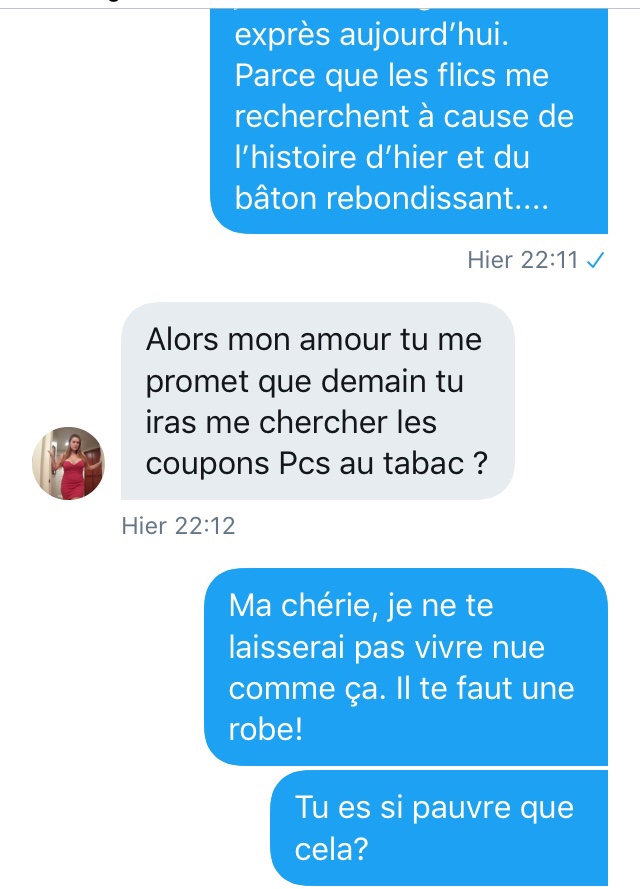Open the sender's profile avatar photo
The image size is (640, 889).
pos(68,463)
